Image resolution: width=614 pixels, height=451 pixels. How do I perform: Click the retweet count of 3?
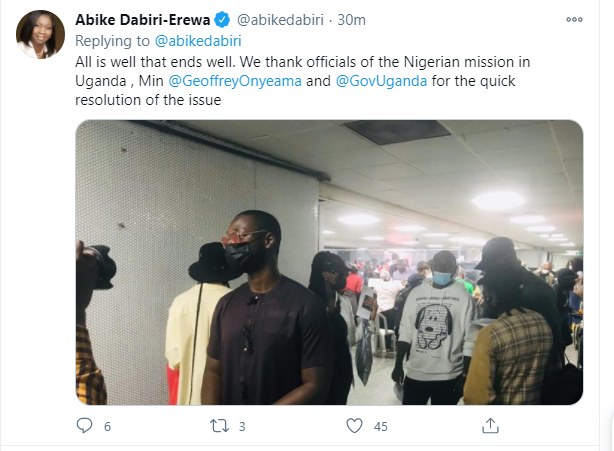pos(243,427)
